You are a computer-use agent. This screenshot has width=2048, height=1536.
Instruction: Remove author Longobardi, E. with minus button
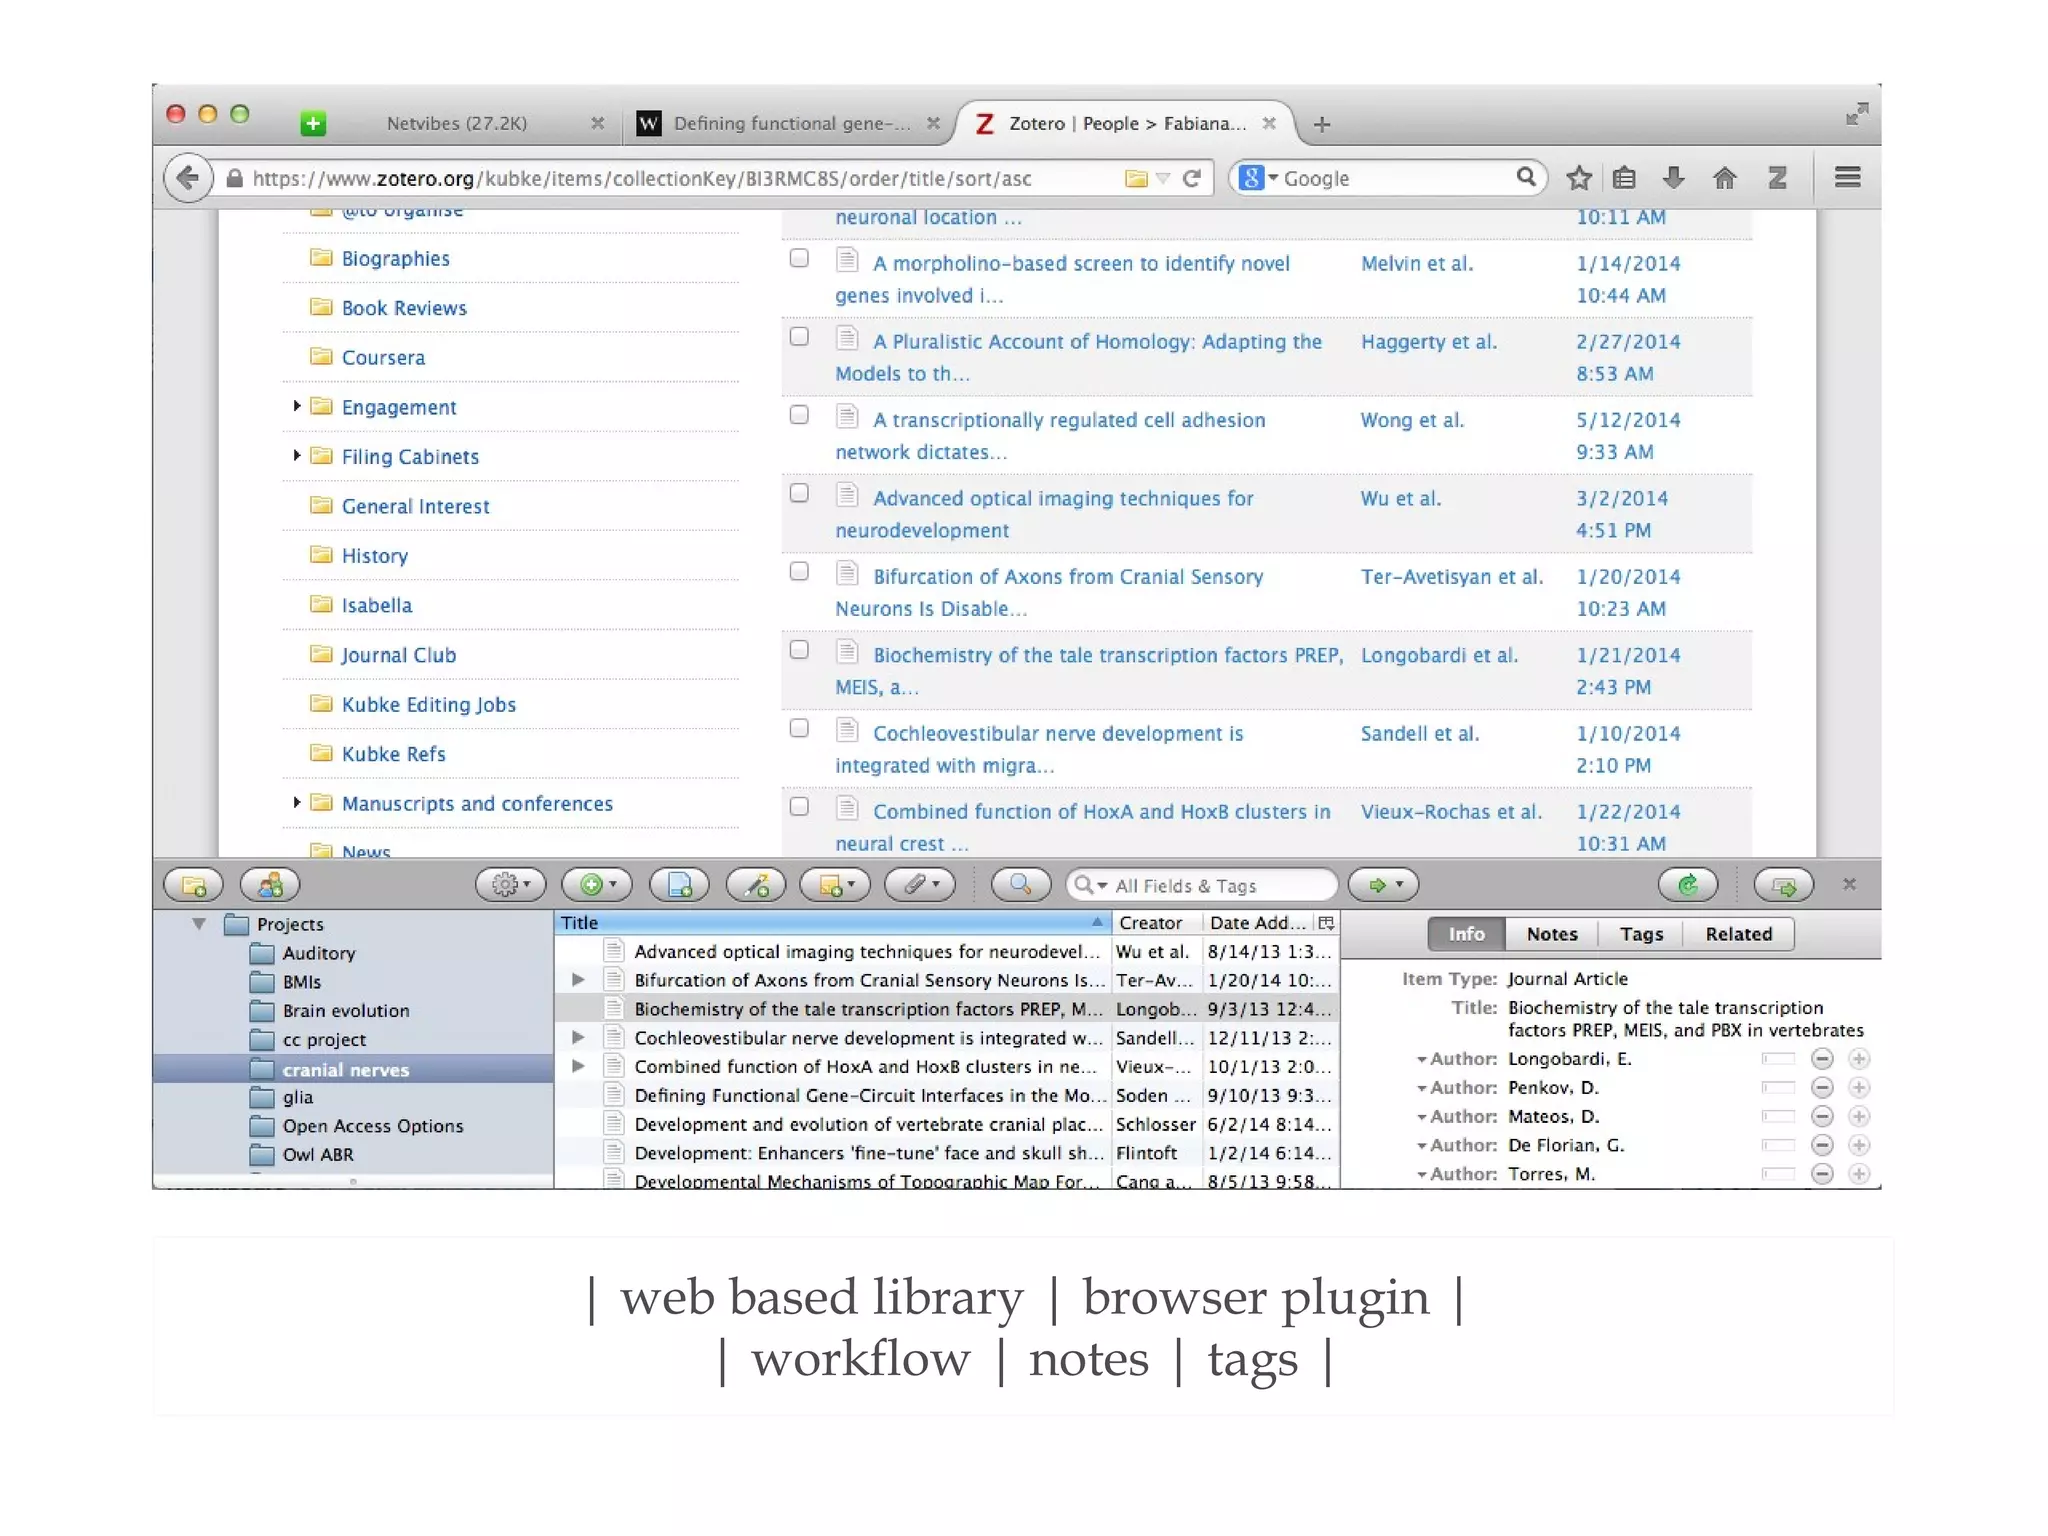tap(1823, 1059)
